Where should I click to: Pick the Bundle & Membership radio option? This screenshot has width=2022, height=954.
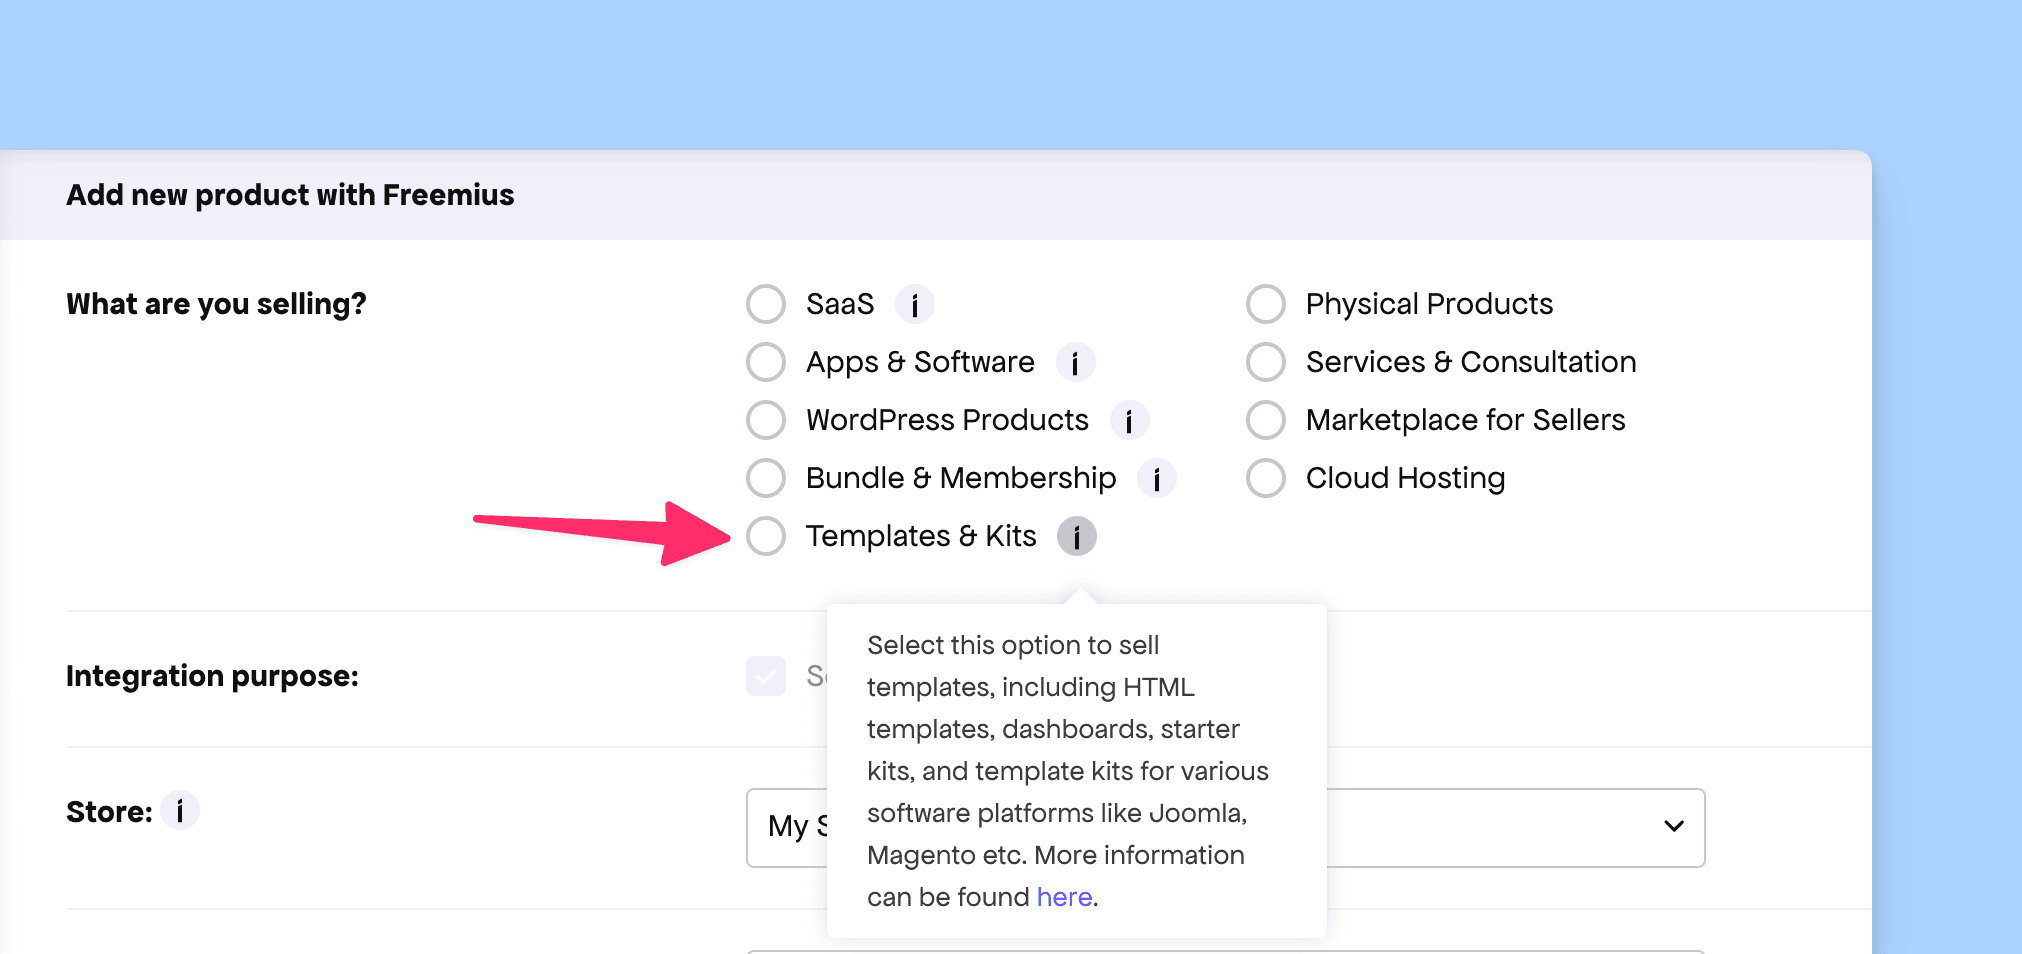[766, 478]
